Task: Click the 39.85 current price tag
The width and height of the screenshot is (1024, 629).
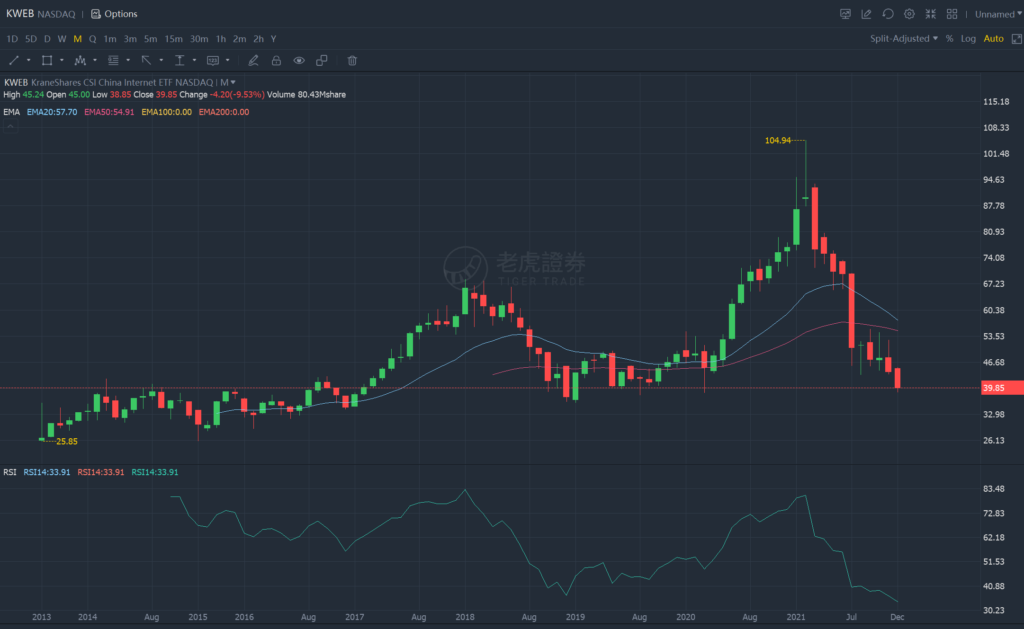Action: (1002, 388)
